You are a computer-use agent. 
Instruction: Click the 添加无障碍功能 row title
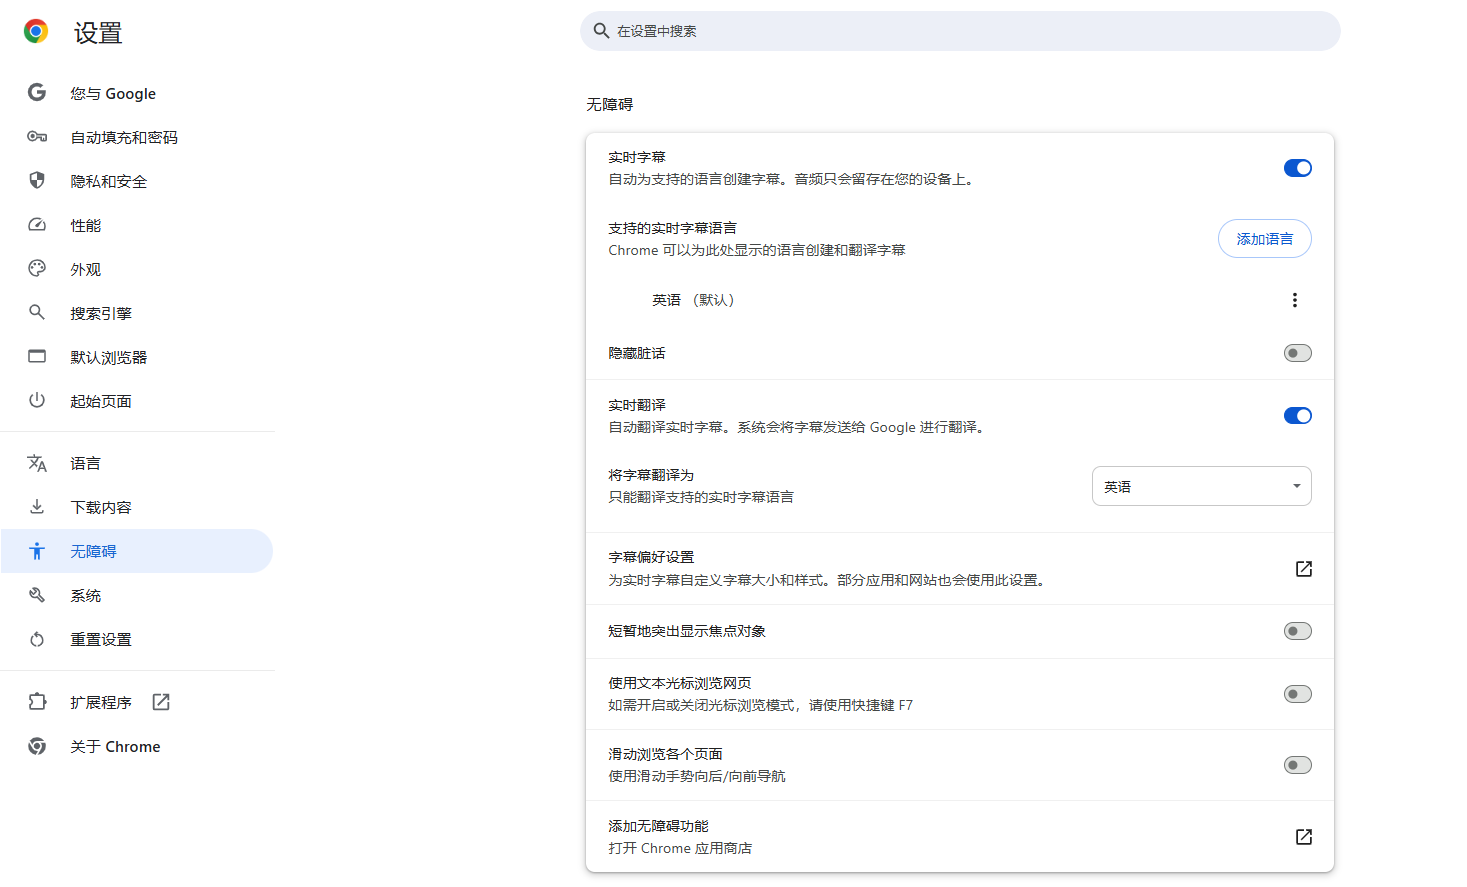click(x=658, y=826)
